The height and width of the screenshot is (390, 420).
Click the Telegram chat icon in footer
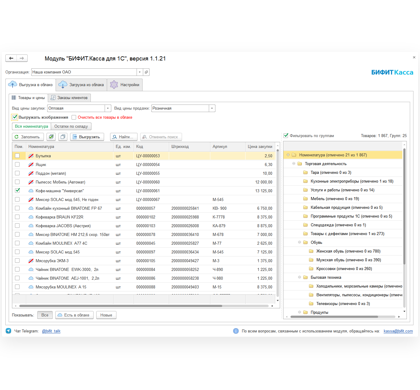point(9,331)
